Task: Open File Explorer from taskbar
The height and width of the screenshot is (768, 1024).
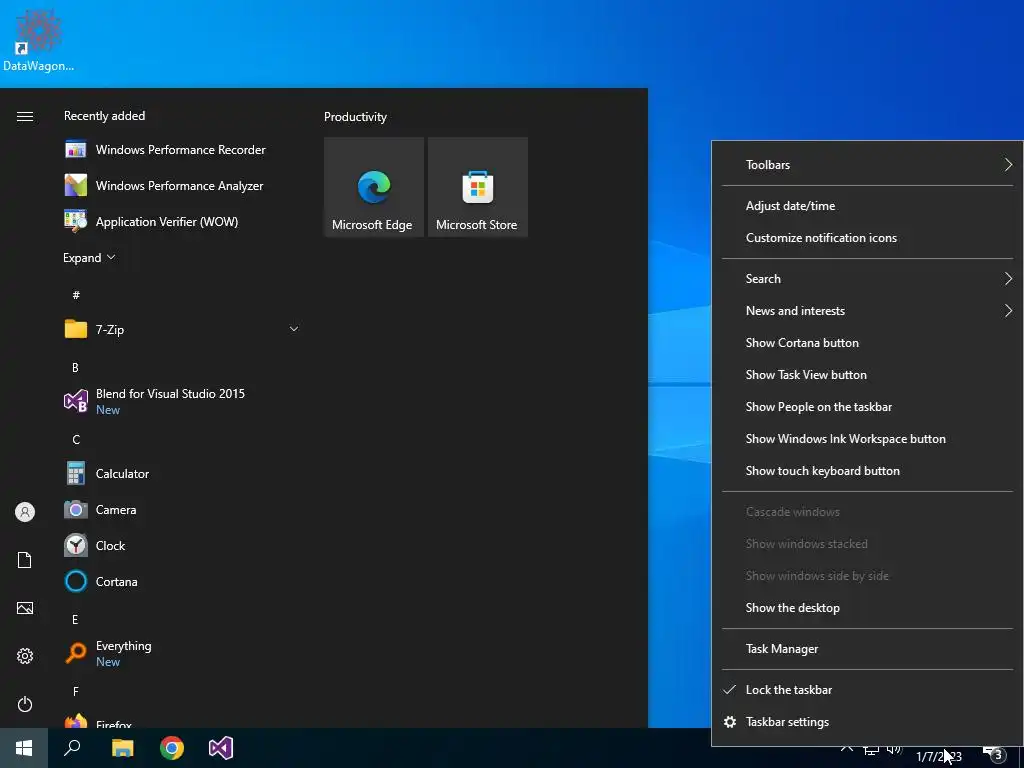Action: (122, 748)
